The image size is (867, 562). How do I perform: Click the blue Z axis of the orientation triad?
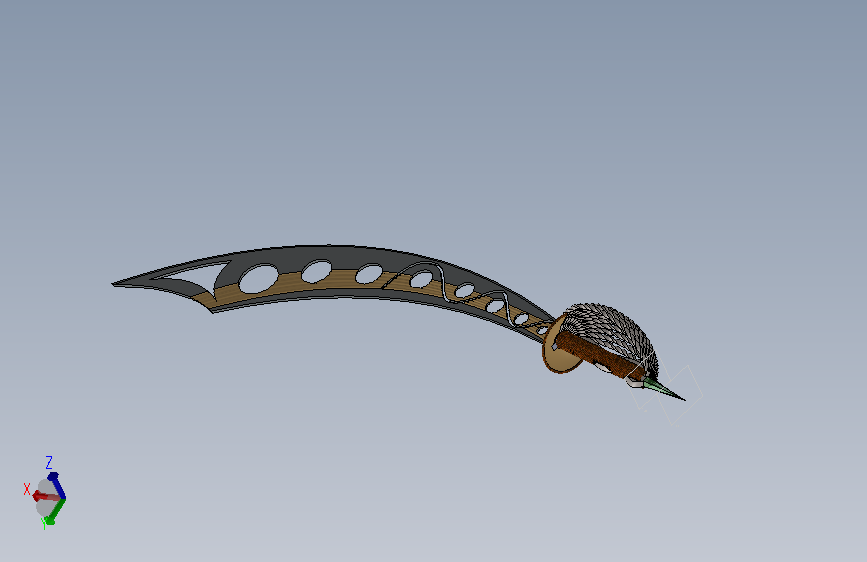click(x=57, y=485)
